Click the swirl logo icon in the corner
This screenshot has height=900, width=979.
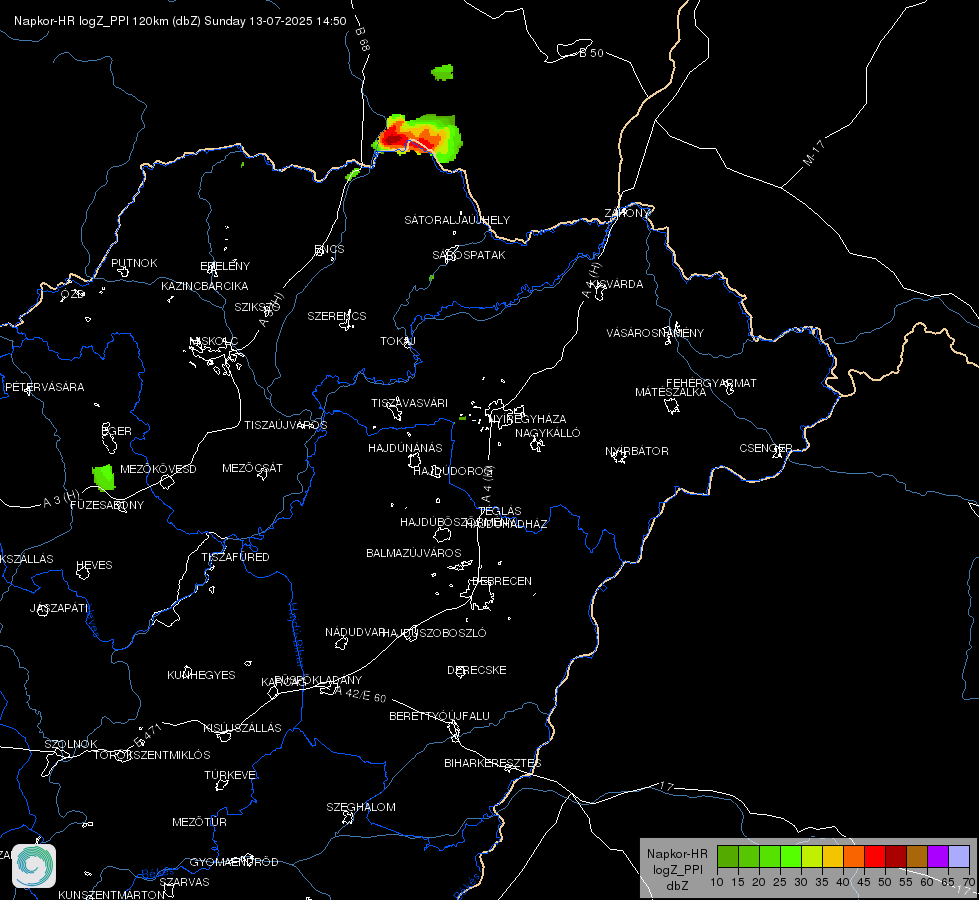point(34,866)
